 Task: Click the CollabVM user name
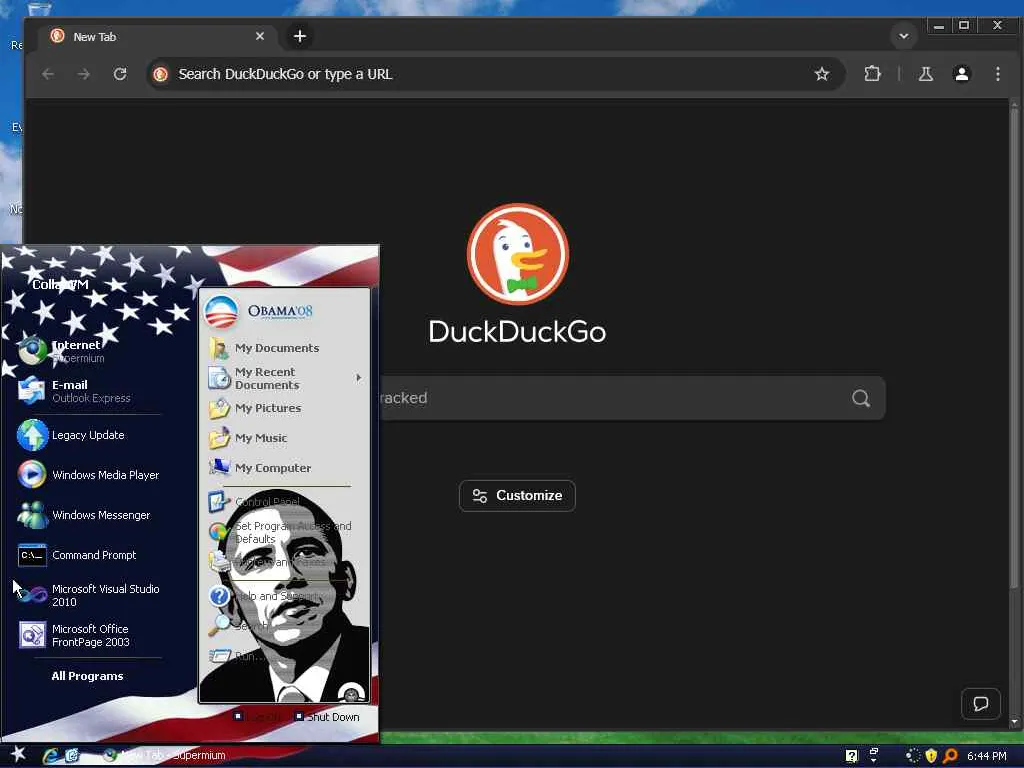click(60, 284)
